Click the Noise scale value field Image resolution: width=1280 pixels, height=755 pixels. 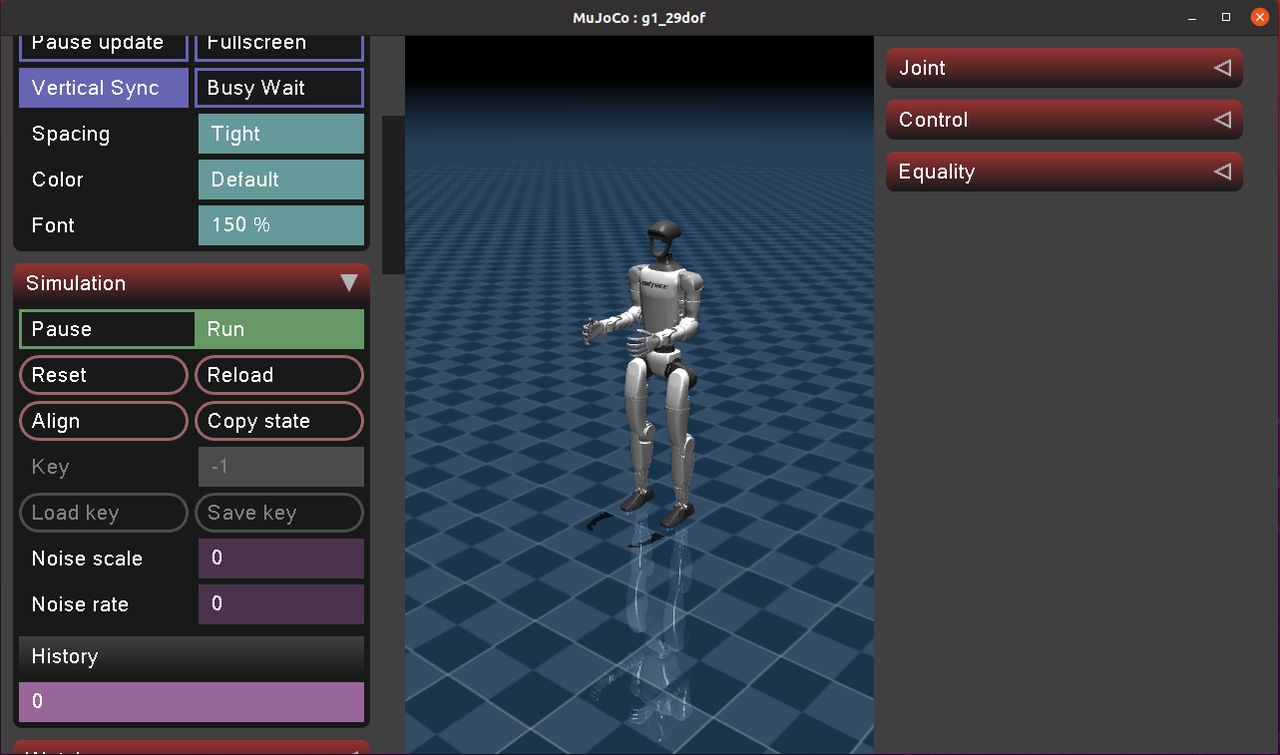tap(281, 558)
